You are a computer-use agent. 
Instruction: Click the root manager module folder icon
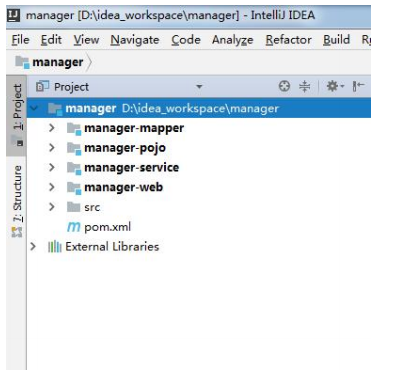click(x=55, y=109)
